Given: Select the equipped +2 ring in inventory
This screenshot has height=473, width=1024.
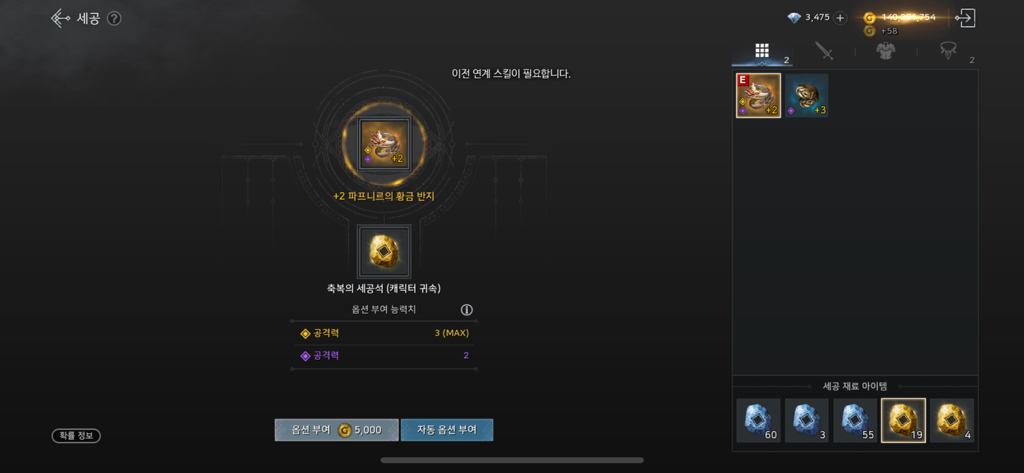Looking at the screenshot, I should [x=758, y=95].
